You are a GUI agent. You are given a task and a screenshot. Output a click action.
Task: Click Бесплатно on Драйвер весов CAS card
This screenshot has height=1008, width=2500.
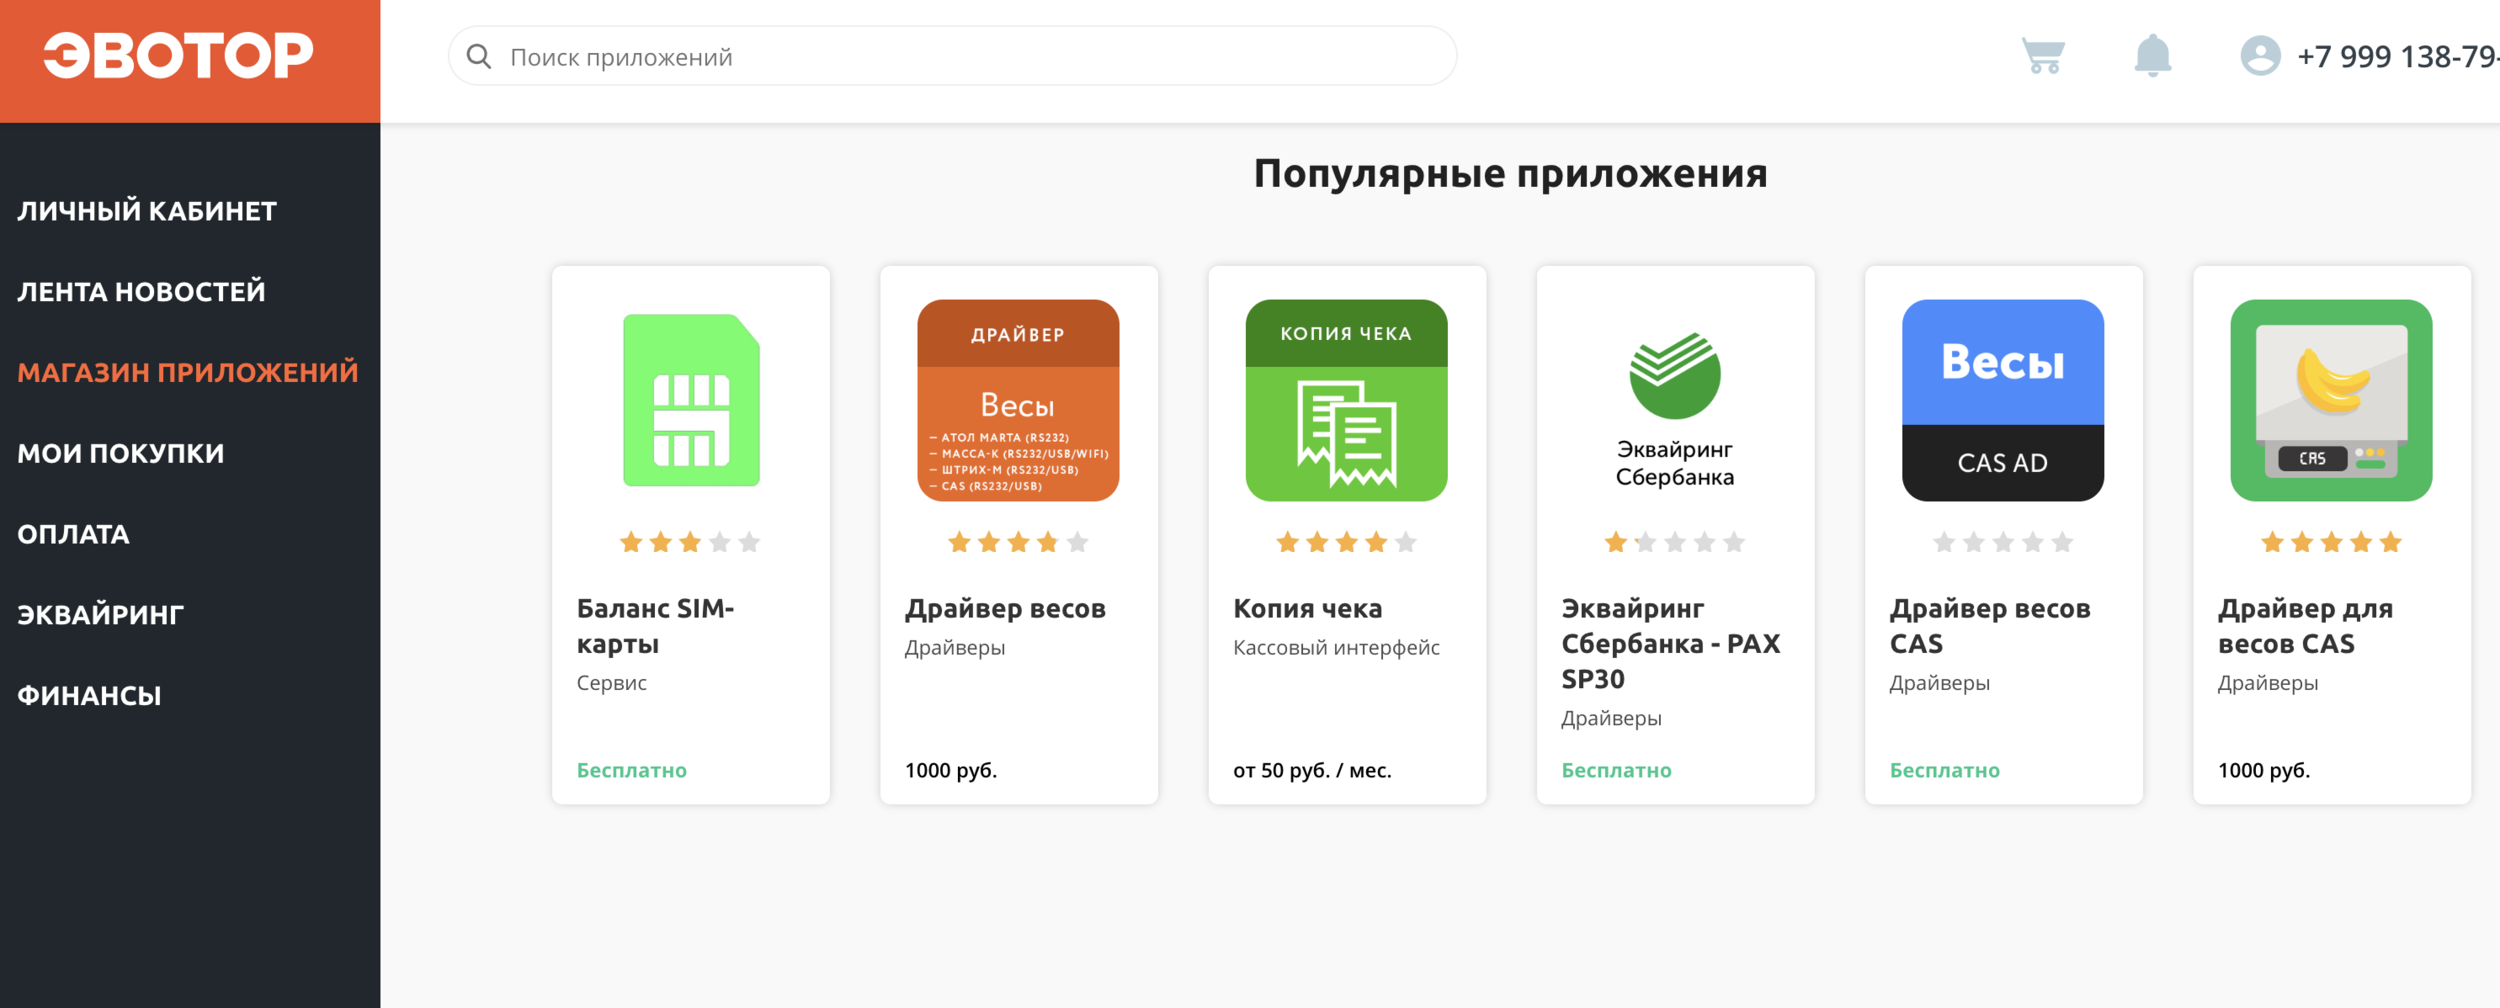pos(1945,771)
